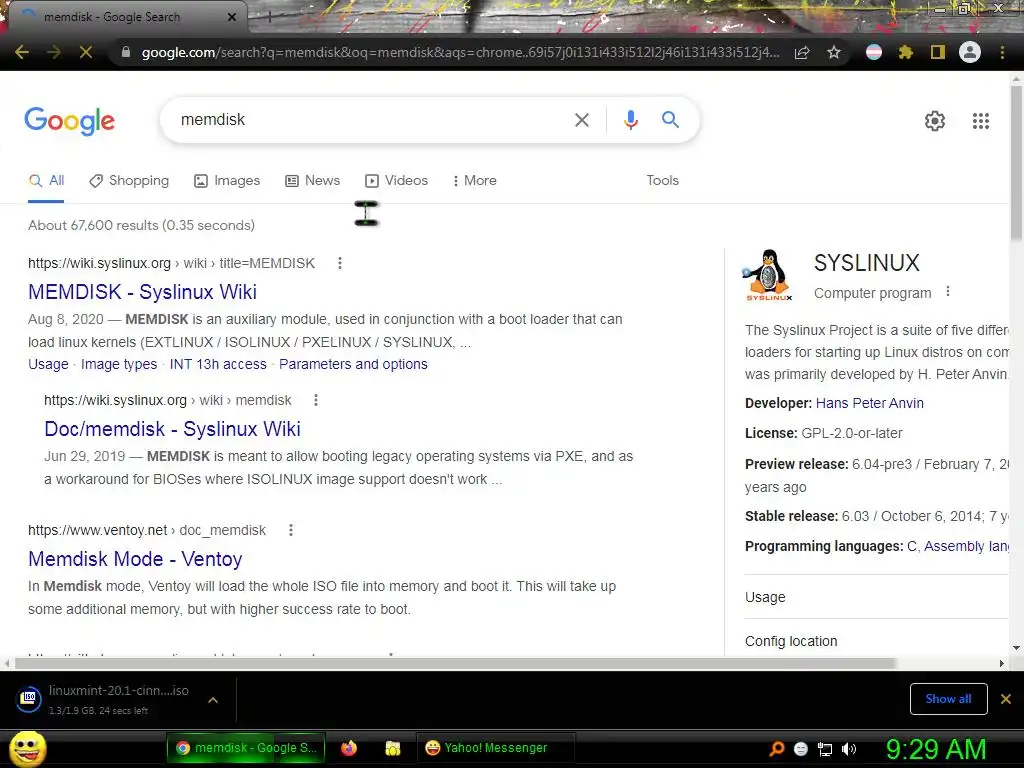The height and width of the screenshot is (768, 1024).
Task: Open the Google apps grid
Action: point(981,121)
